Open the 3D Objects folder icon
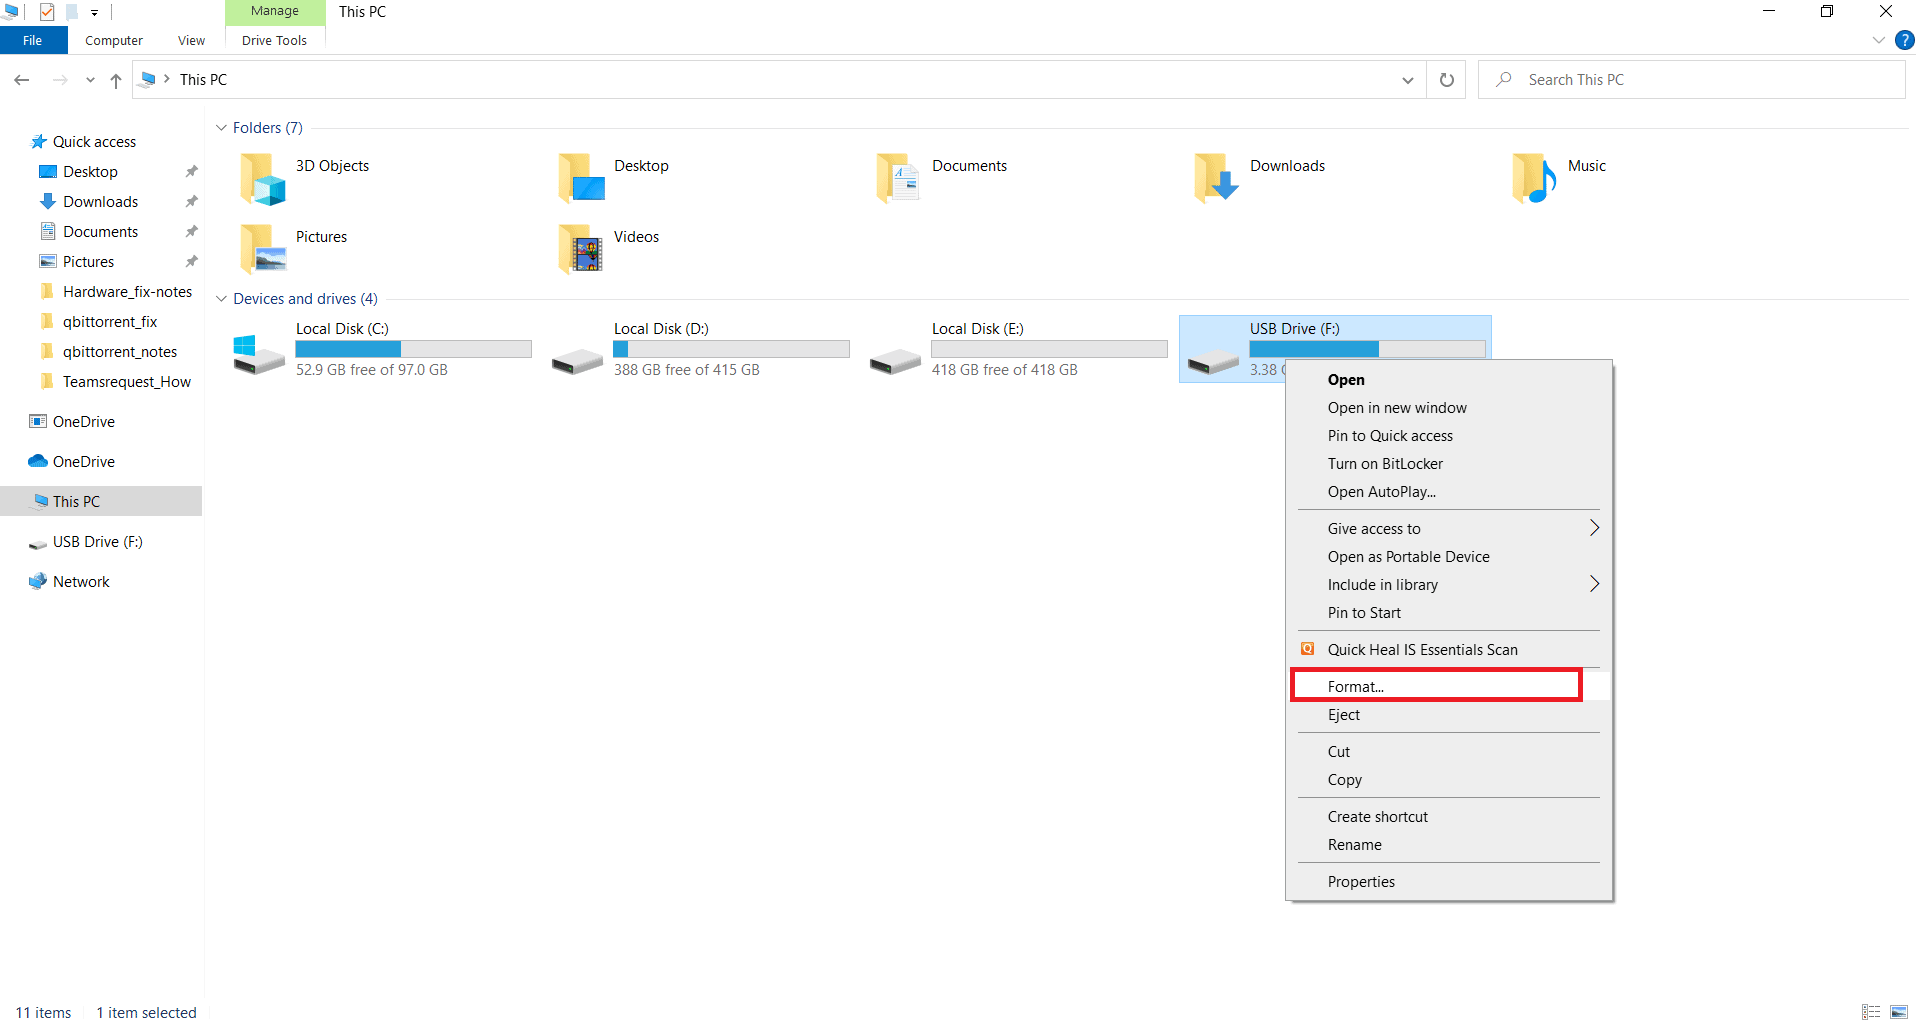This screenshot has height=1027, width=1916. [x=262, y=179]
